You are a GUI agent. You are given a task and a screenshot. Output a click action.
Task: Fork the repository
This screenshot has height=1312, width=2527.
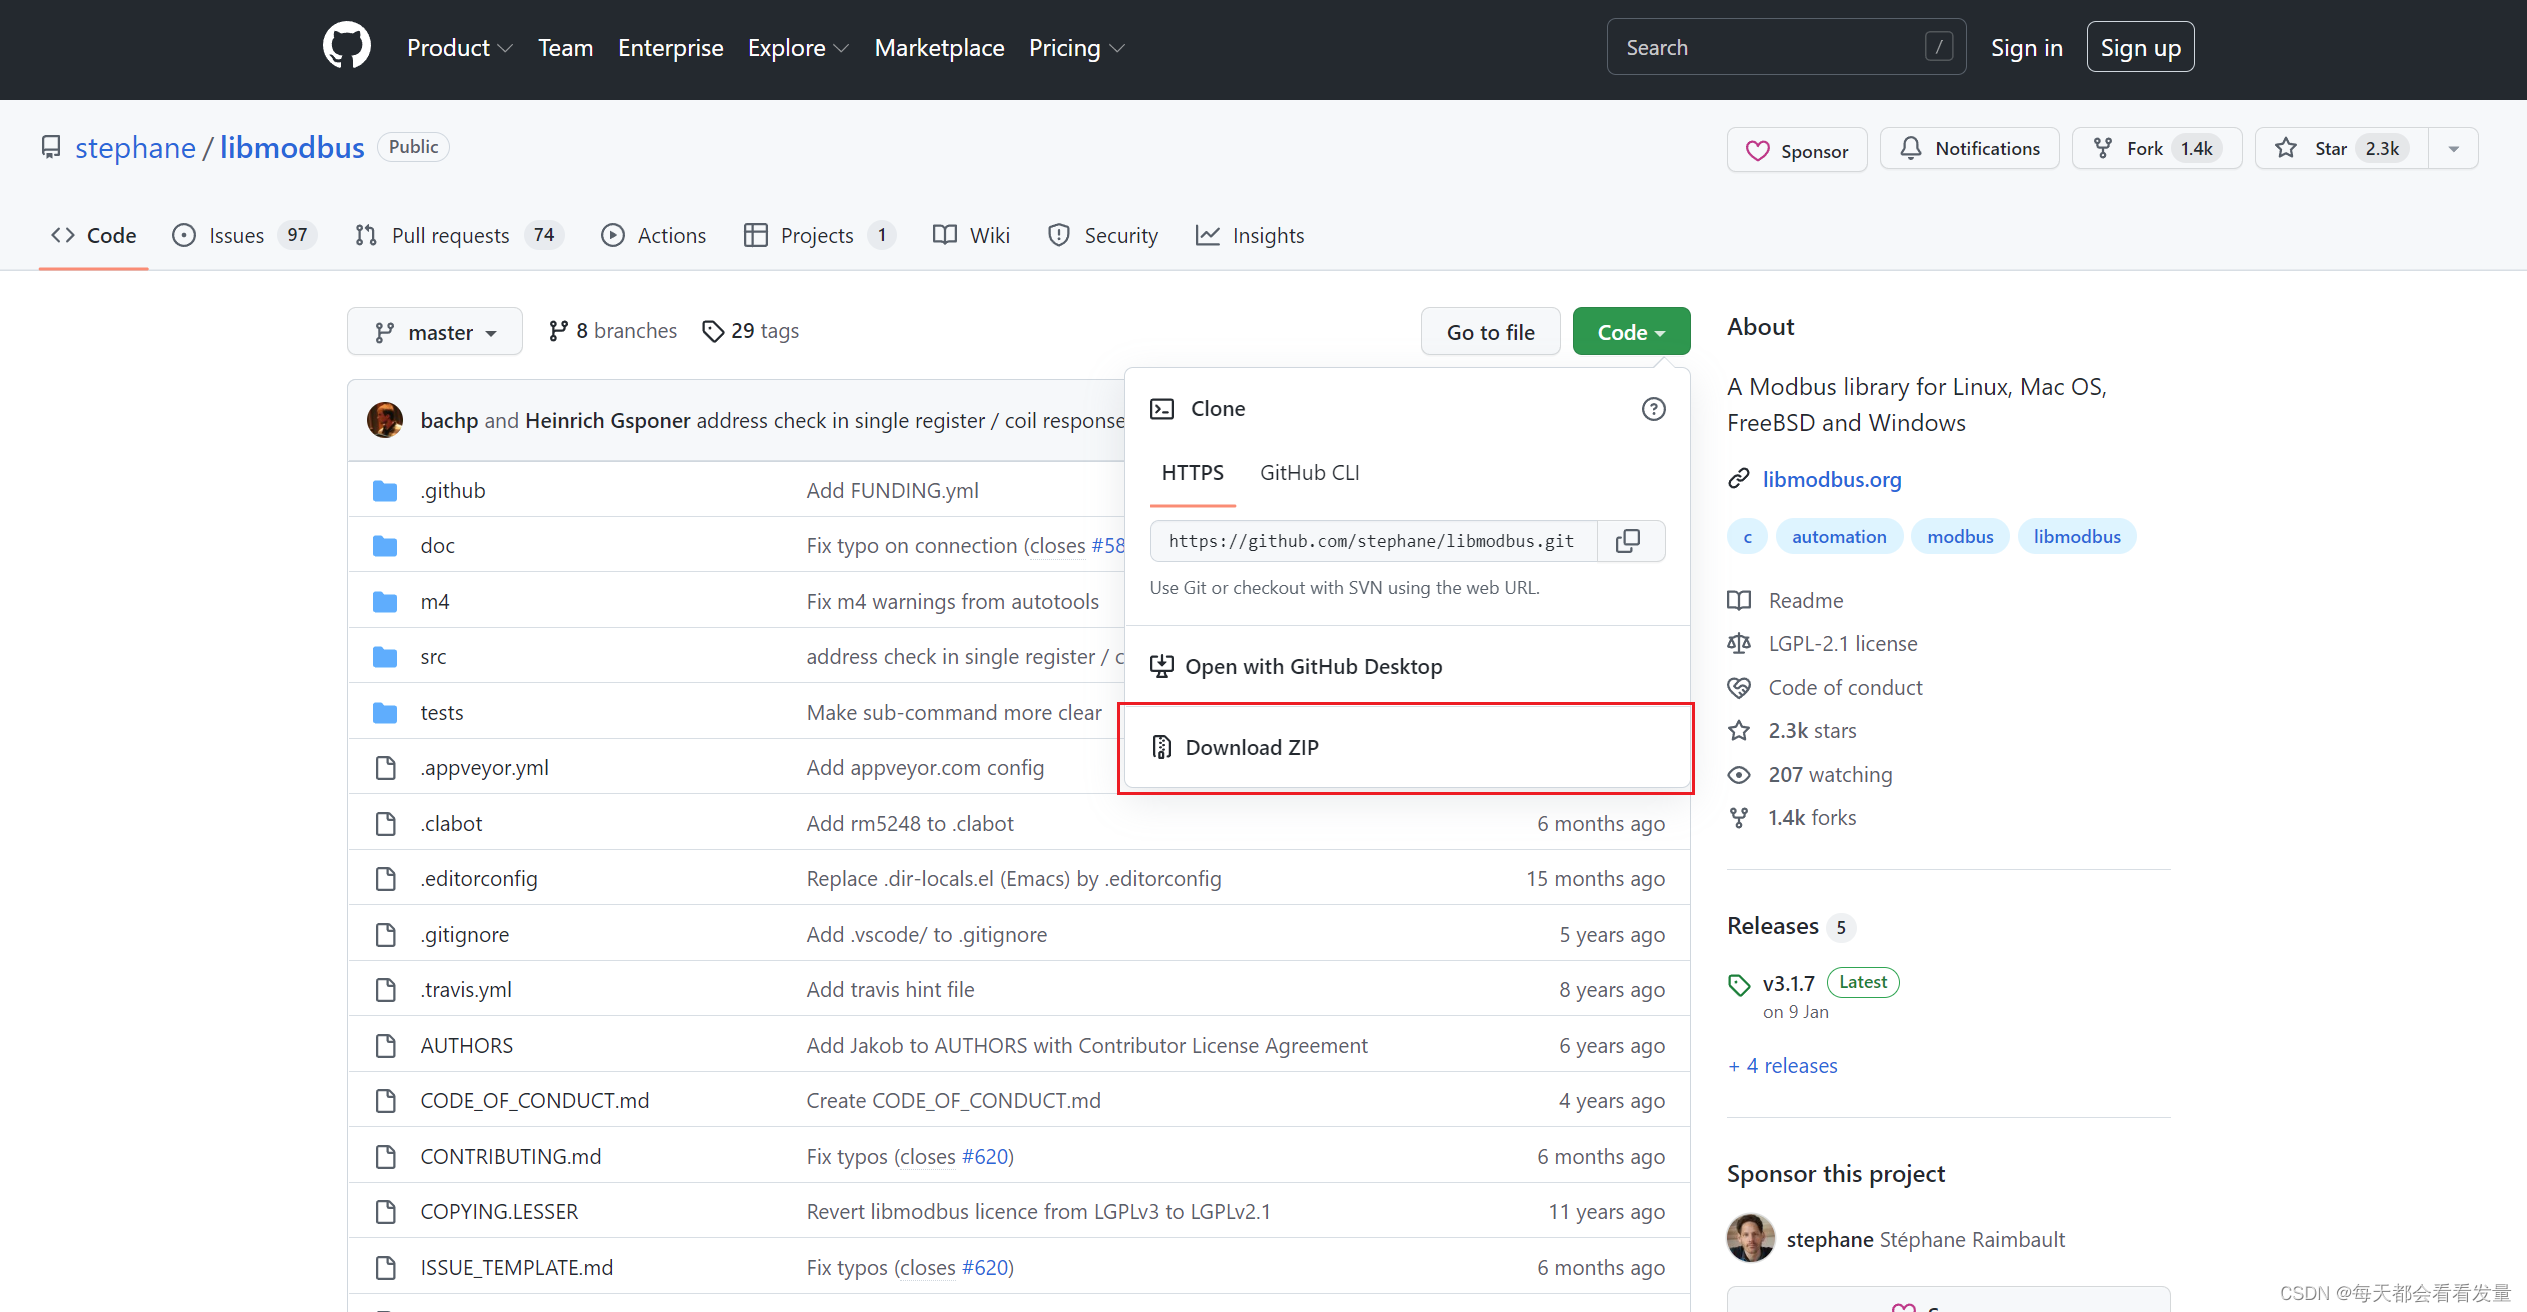click(2155, 149)
